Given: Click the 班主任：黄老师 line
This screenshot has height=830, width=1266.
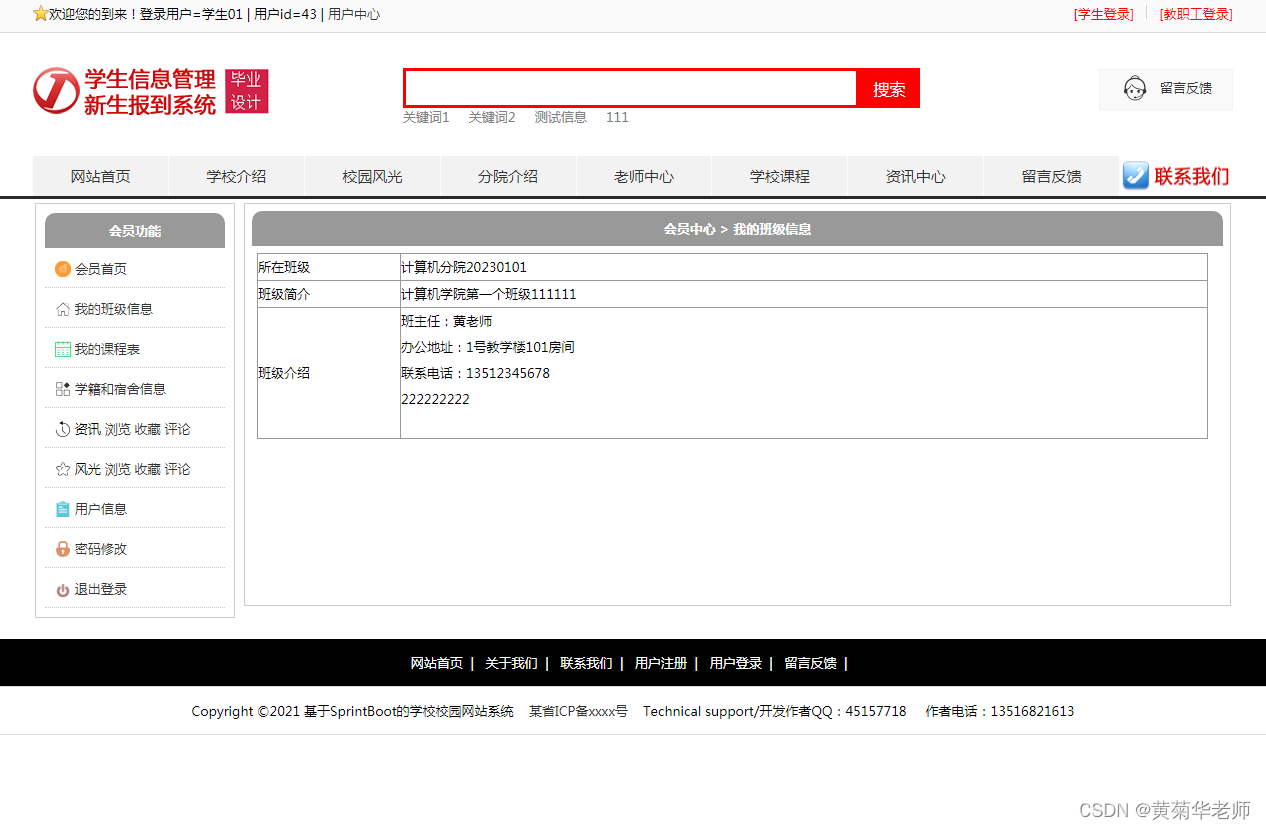Looking at the screenshot, I should [447, 321].
